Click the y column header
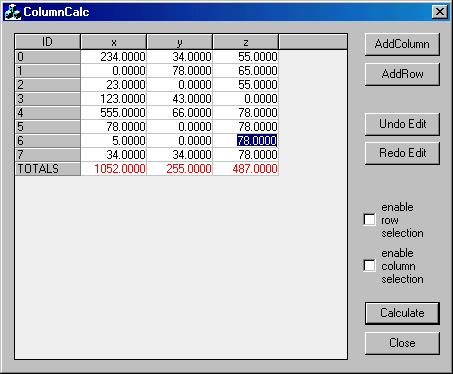The width and height of the screenshot is (453, 374). [x=179, y=42]
